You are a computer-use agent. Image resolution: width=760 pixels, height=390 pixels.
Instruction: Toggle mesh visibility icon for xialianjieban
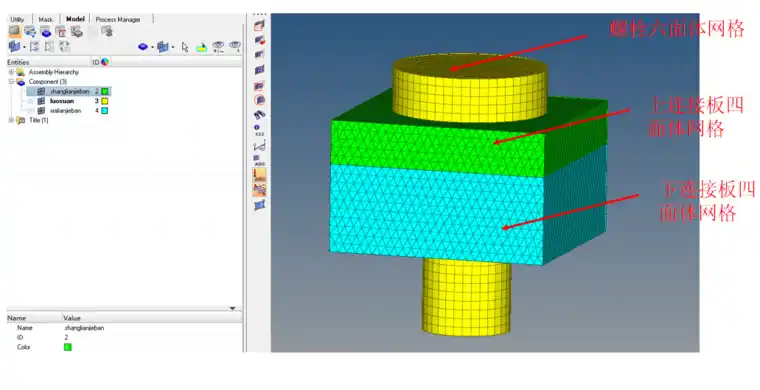tap(41, 110)
